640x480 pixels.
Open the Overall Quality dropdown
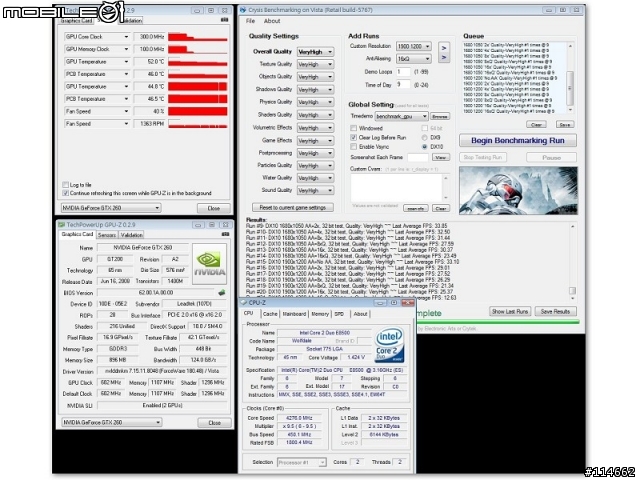[x=316, y=52]
